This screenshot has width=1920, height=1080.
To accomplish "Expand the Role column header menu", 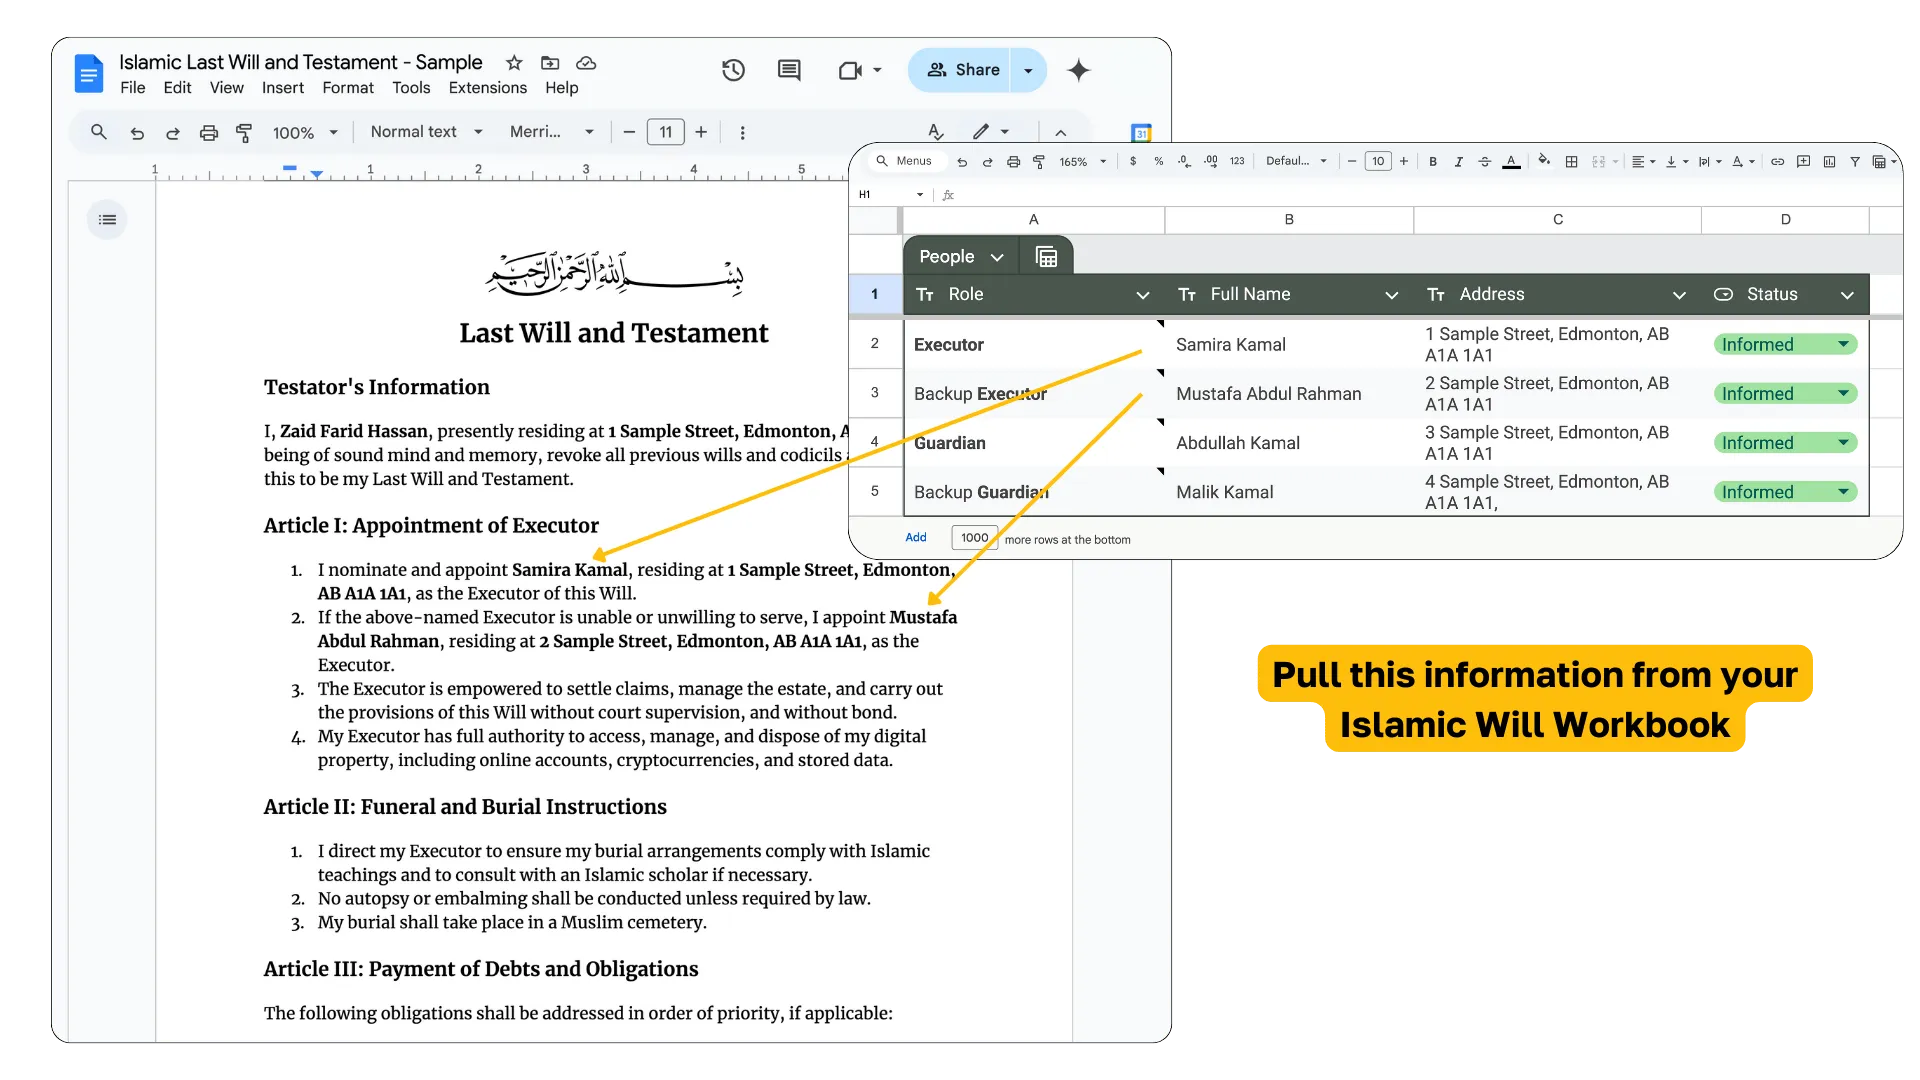I will point(1142,295).
